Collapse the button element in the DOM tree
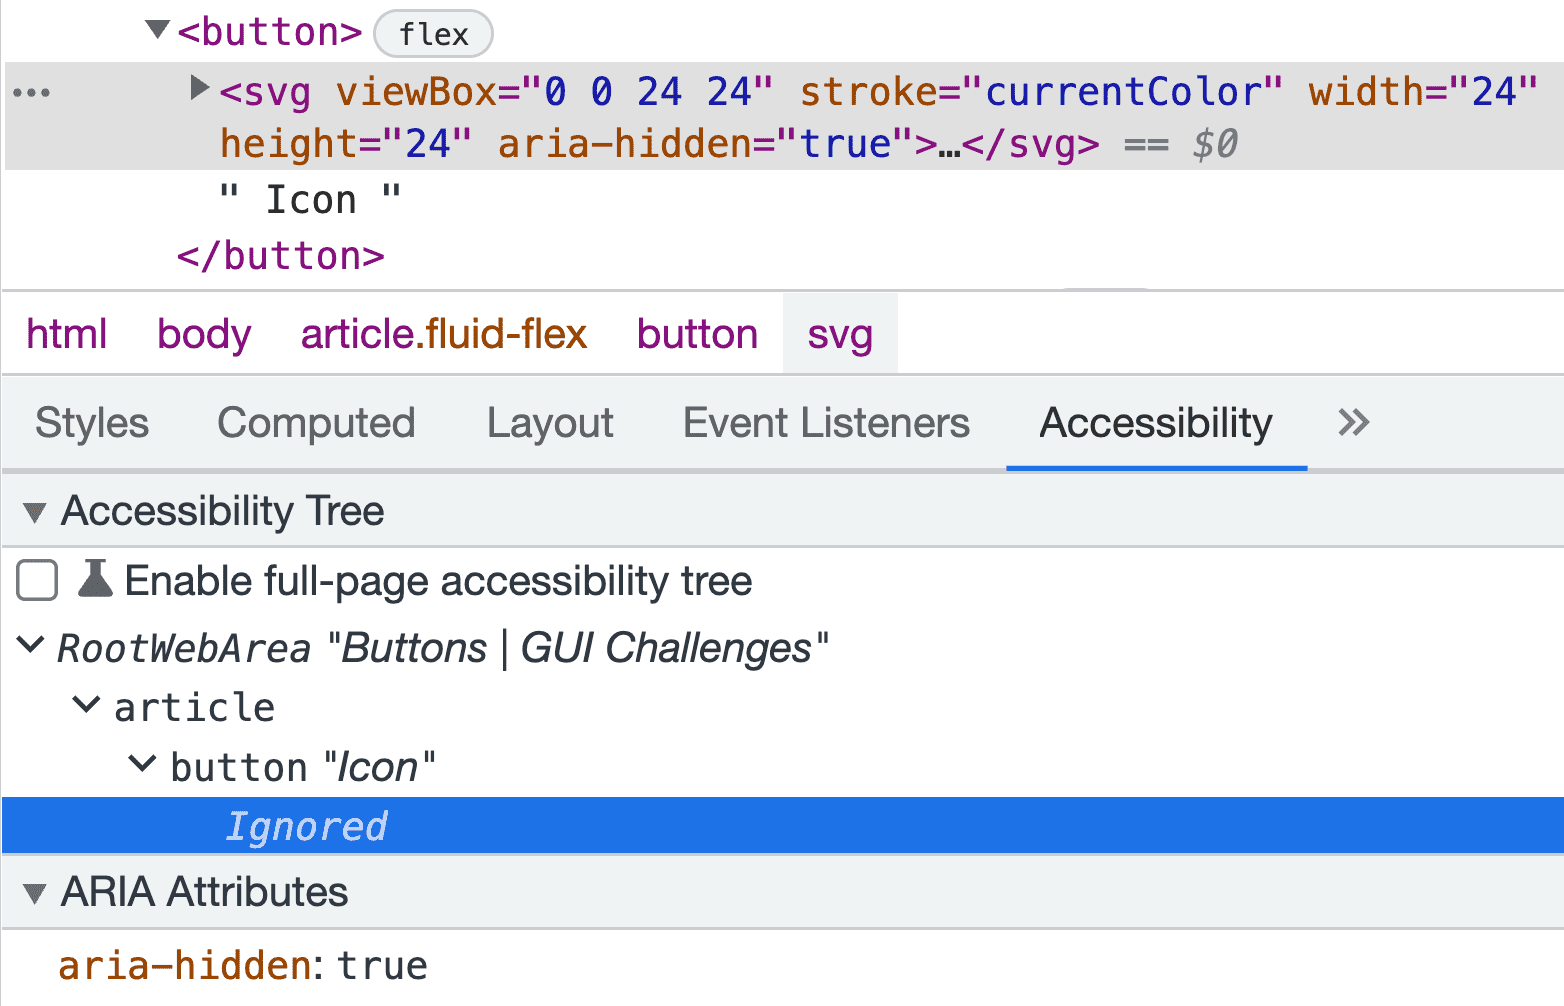The height and width of the screenshot is (1006, 1564). 155,28
